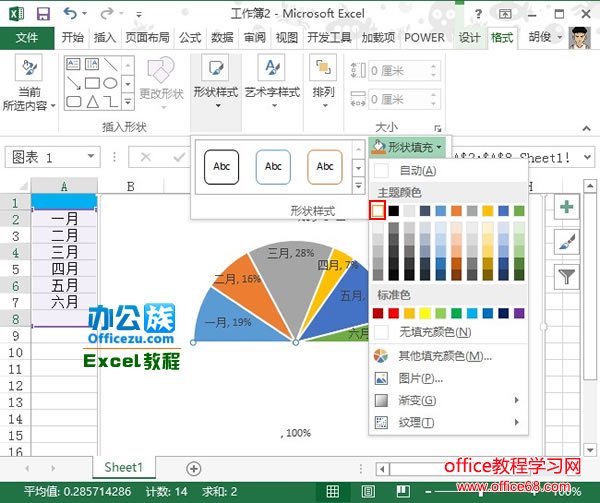Viewport: 600px width, 503px height.
Task: Switch to the 页面布局 tab
Action: coord(147,37)
